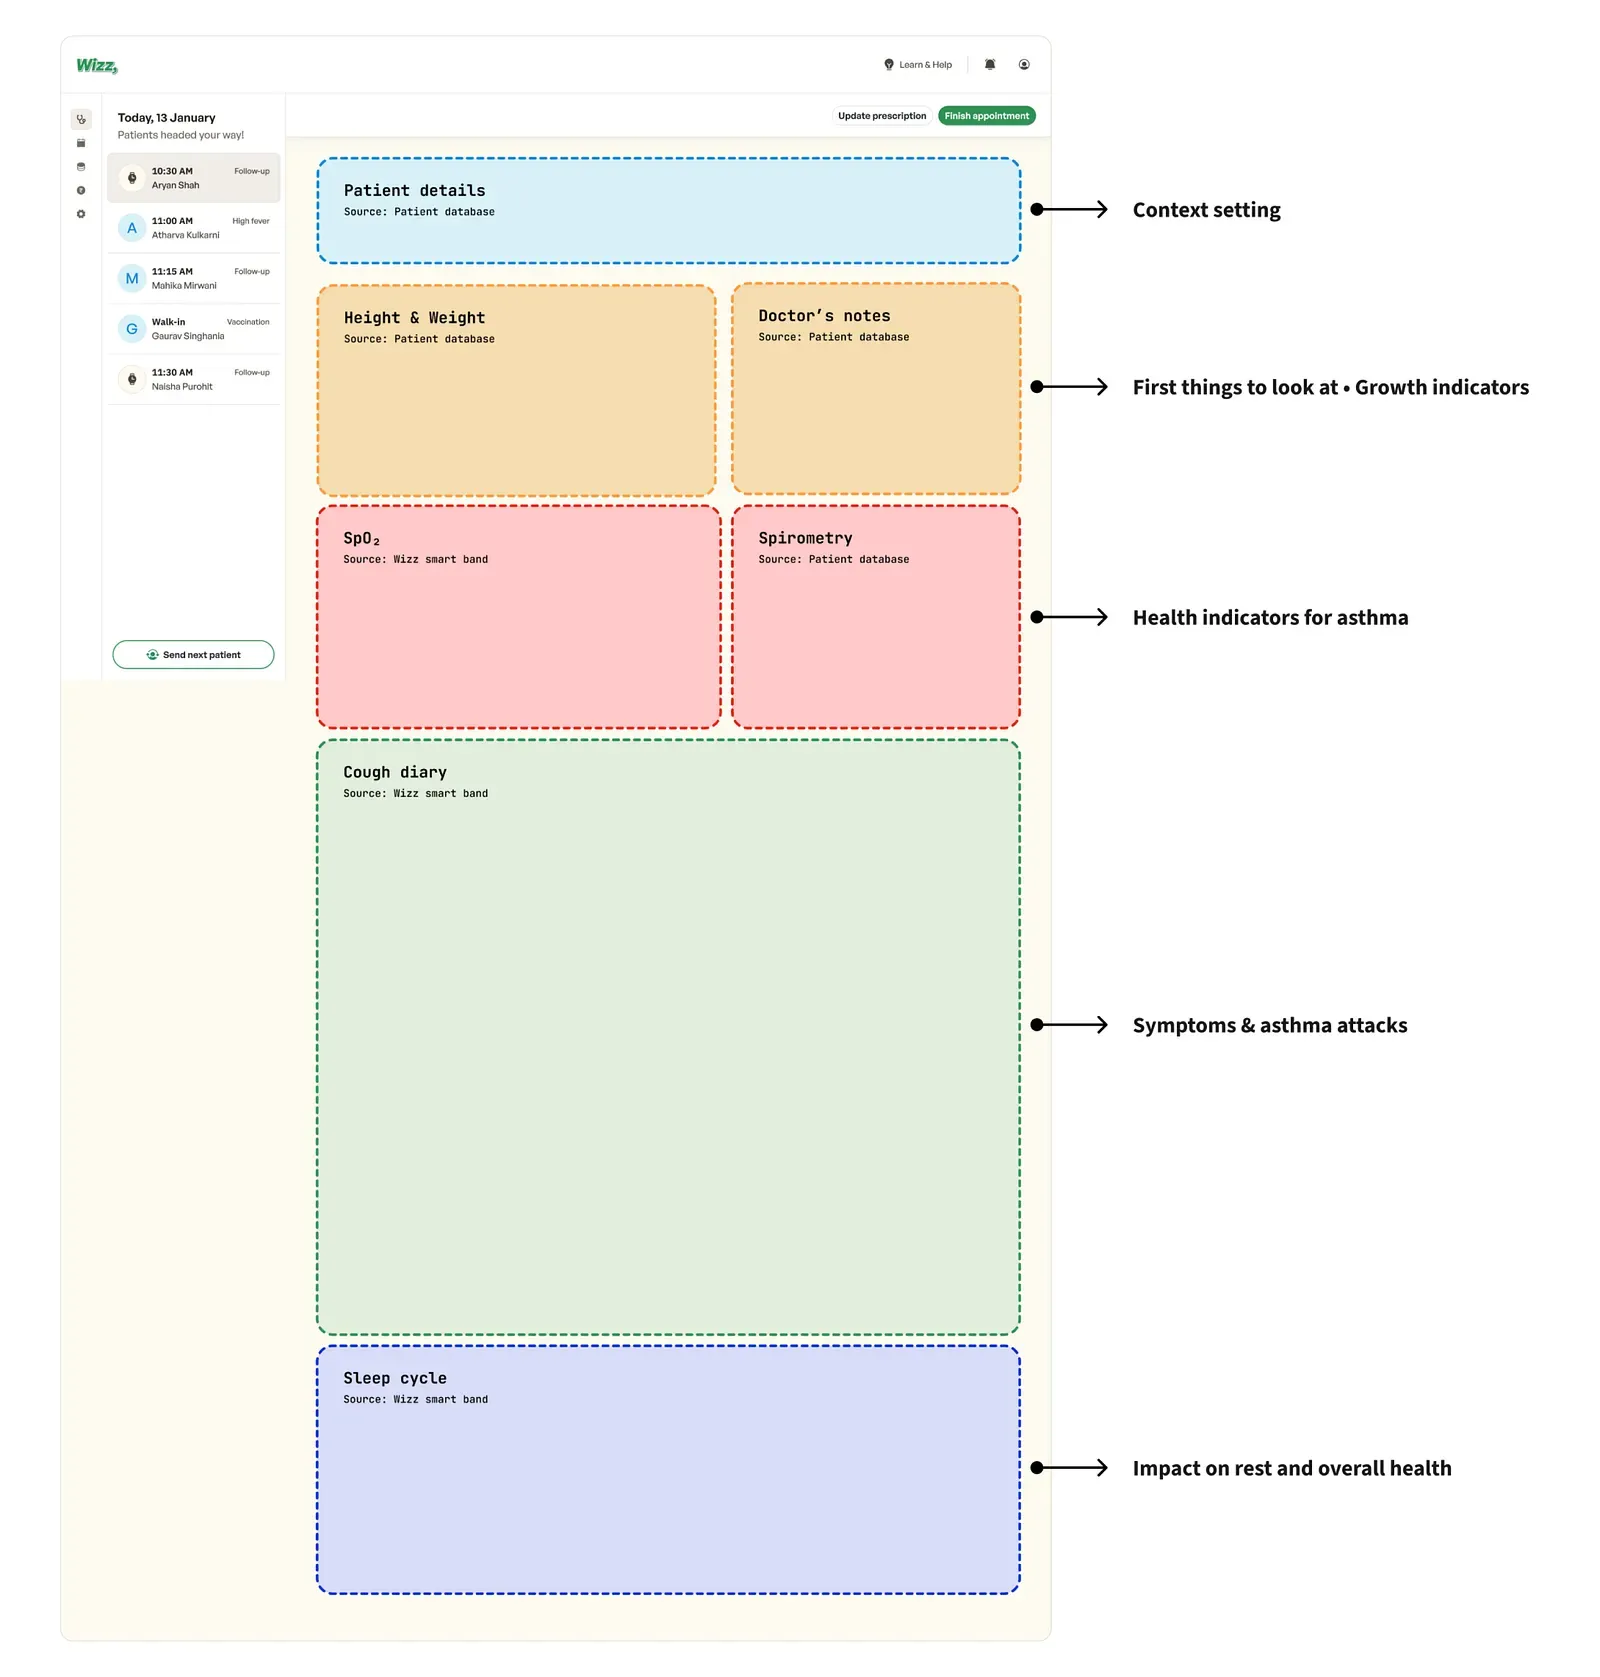Open the calendar sidebar icon
The width and height of the screenshot is (1600, 1677).
point(81,143)
